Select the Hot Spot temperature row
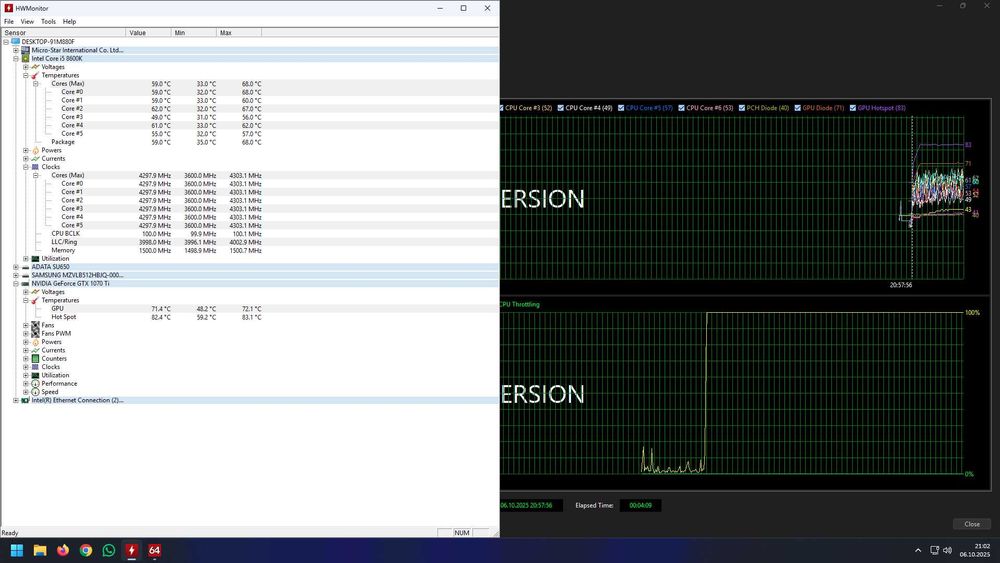The image size is (1000, 563). coord(249,317)
